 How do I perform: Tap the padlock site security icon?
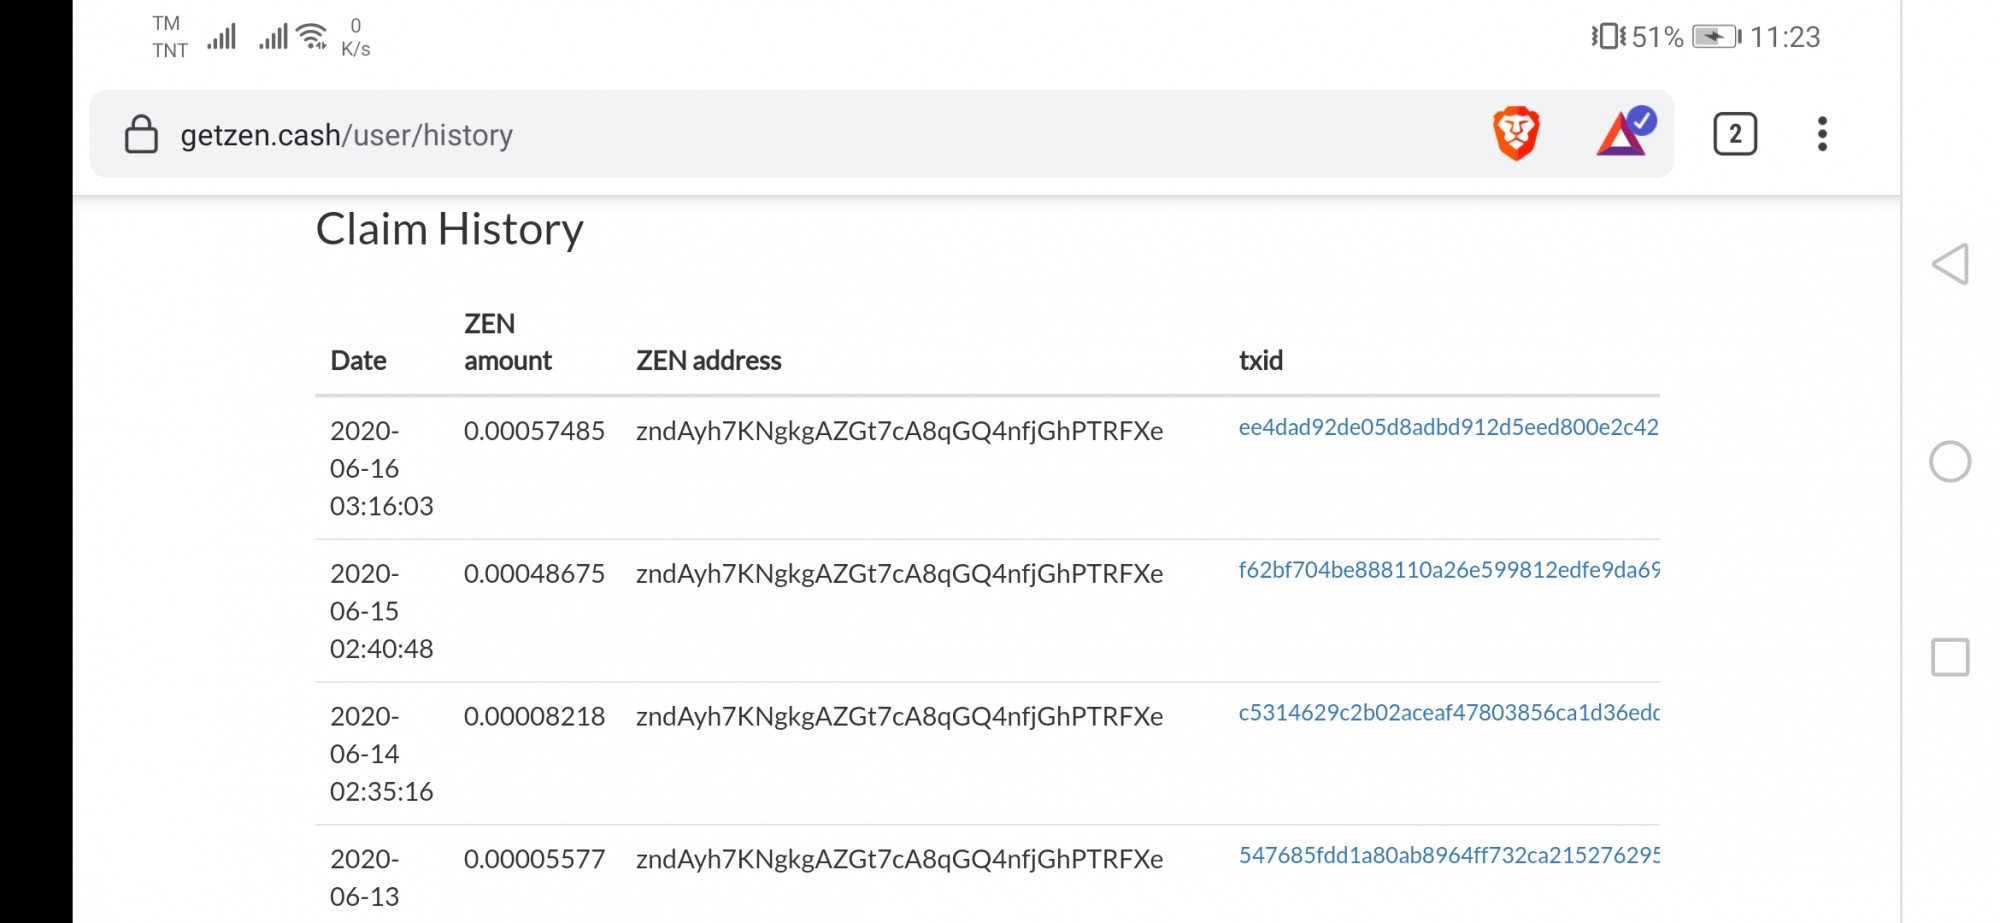click(141, 134)
